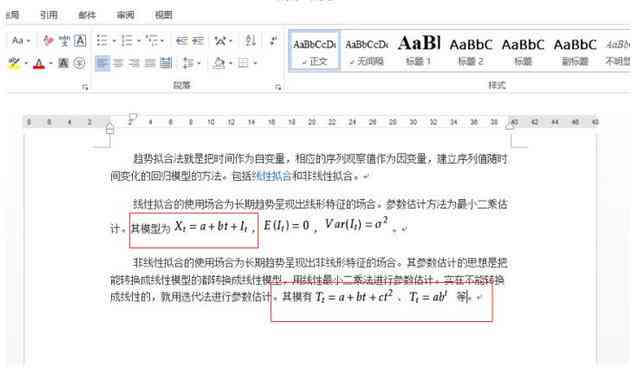The width and height of the screenshot is (640, 369).
Task: Open the multilevel list dropdown arrow
Action: tap(162, 41)
